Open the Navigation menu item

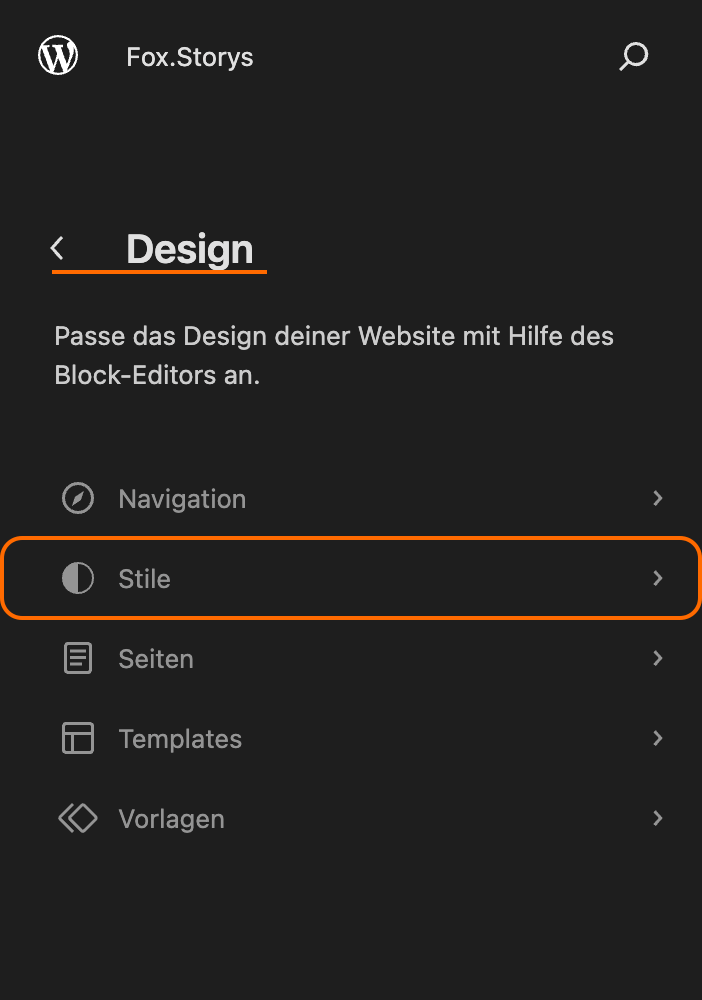click(x=182, y=499)
